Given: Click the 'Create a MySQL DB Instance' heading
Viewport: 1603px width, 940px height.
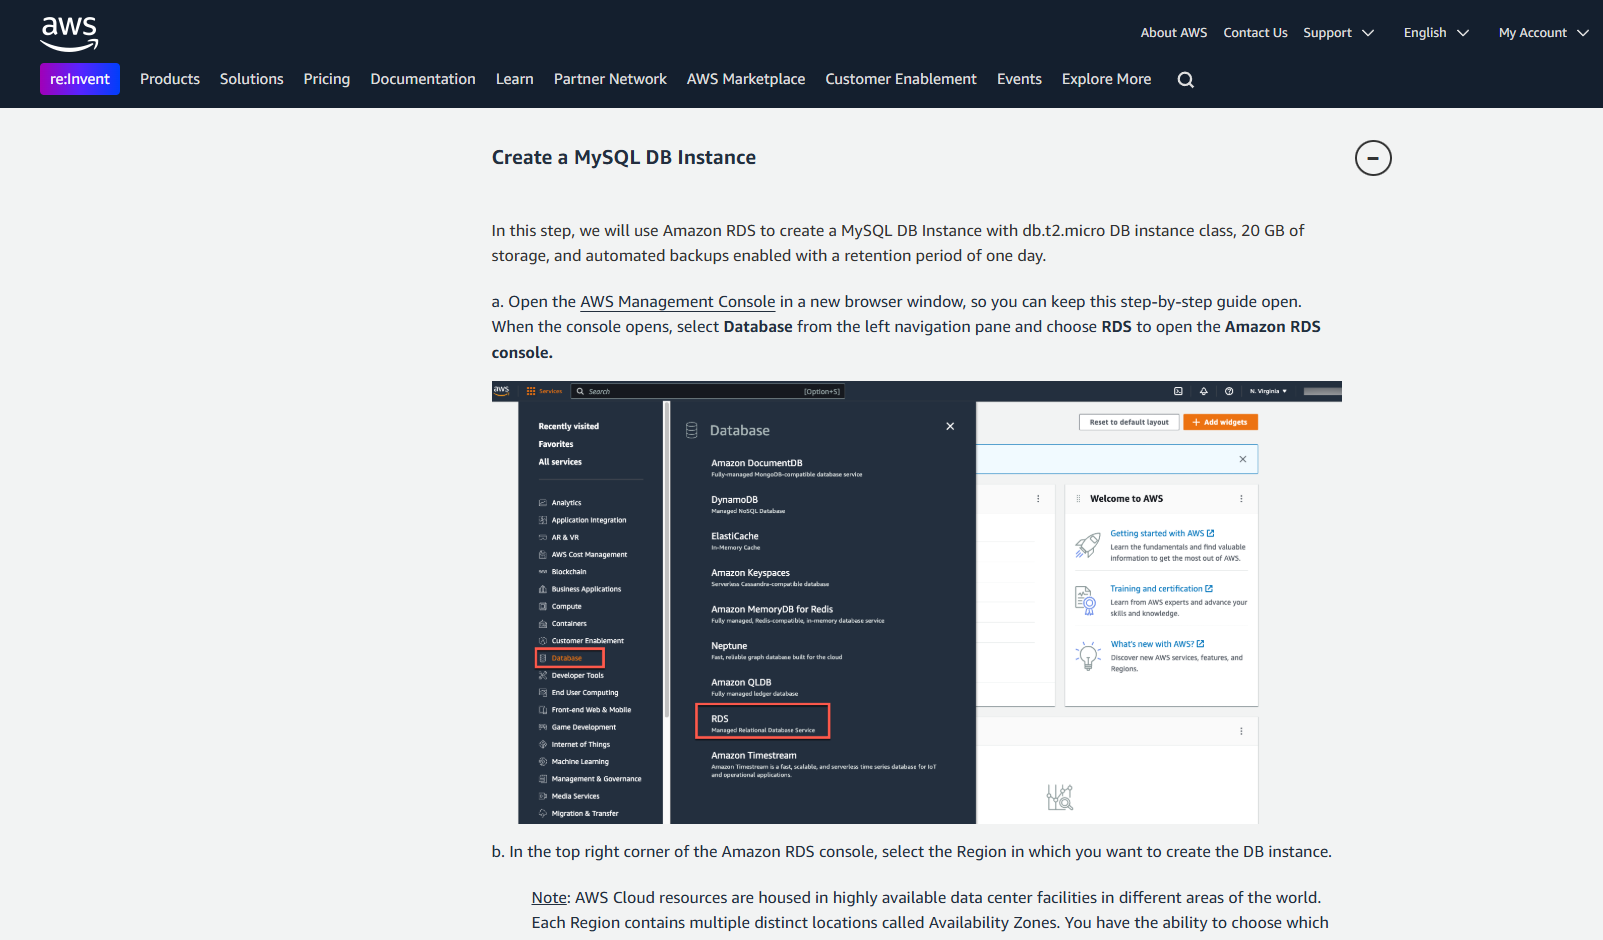Looking at the screenshot, I should tap(624, 158).
